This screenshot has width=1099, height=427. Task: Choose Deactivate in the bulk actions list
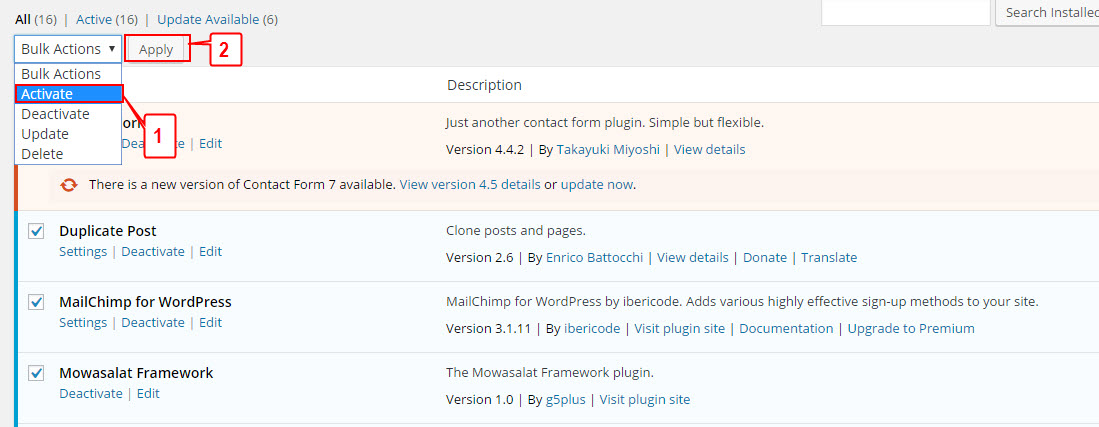point(69,114)
